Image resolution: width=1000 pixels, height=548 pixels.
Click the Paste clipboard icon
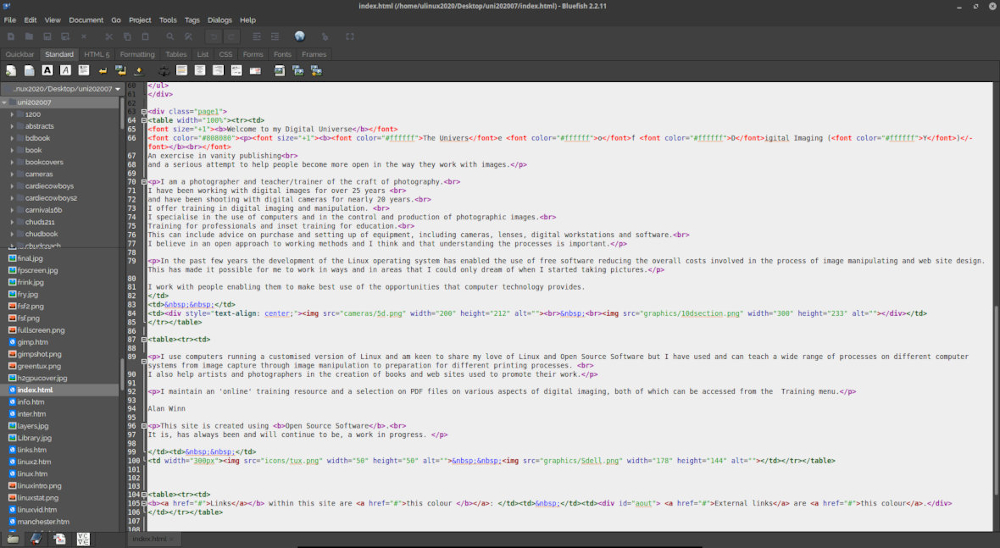[145, 36]
